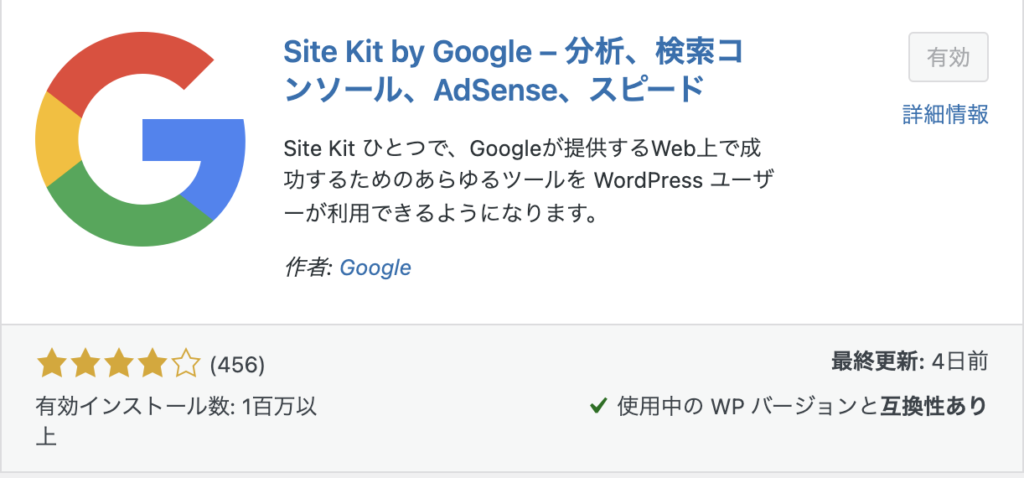Click the third gold rating star
The height and width of the screenshot is (478, 1024).
pyautogui.click(x=118, y=362)
